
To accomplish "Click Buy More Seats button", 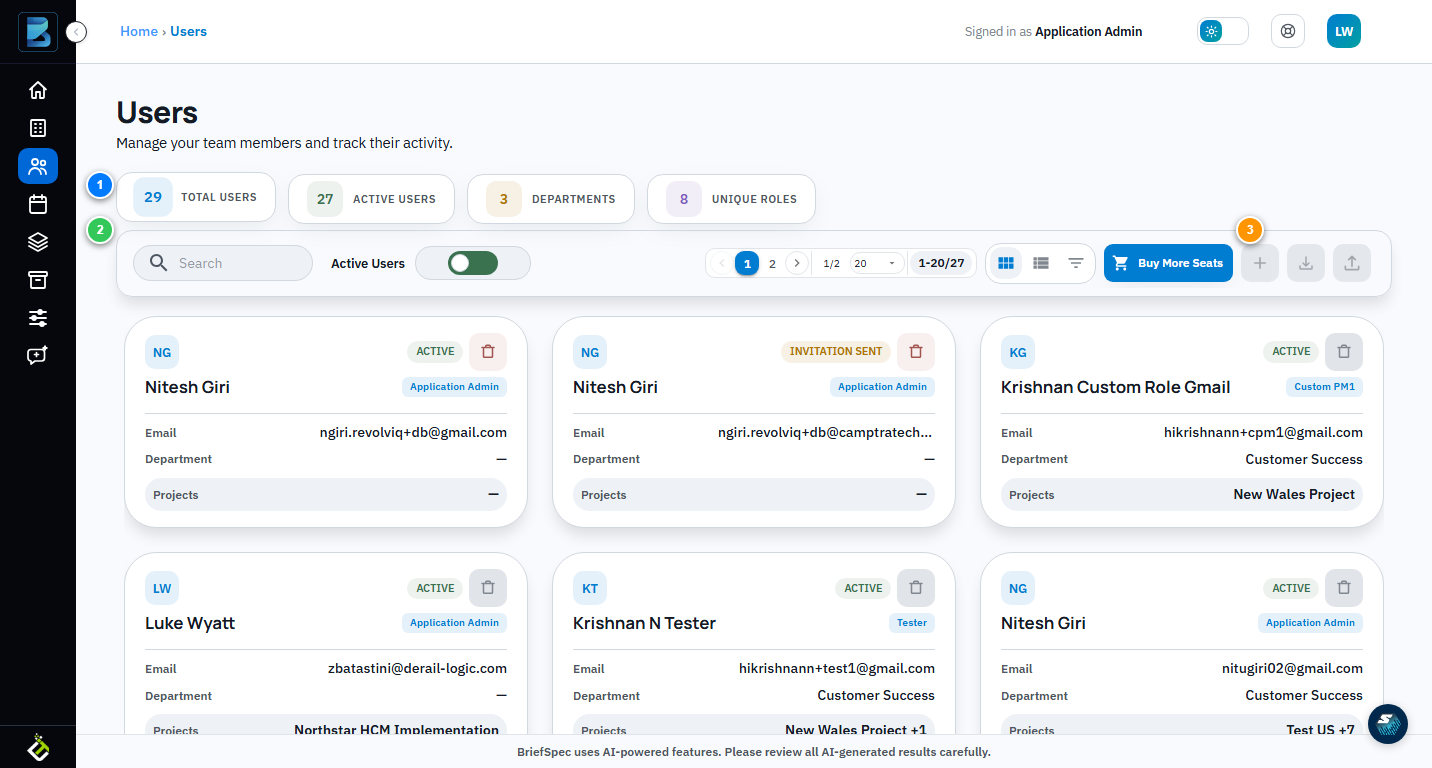I will coord(1168,263).
